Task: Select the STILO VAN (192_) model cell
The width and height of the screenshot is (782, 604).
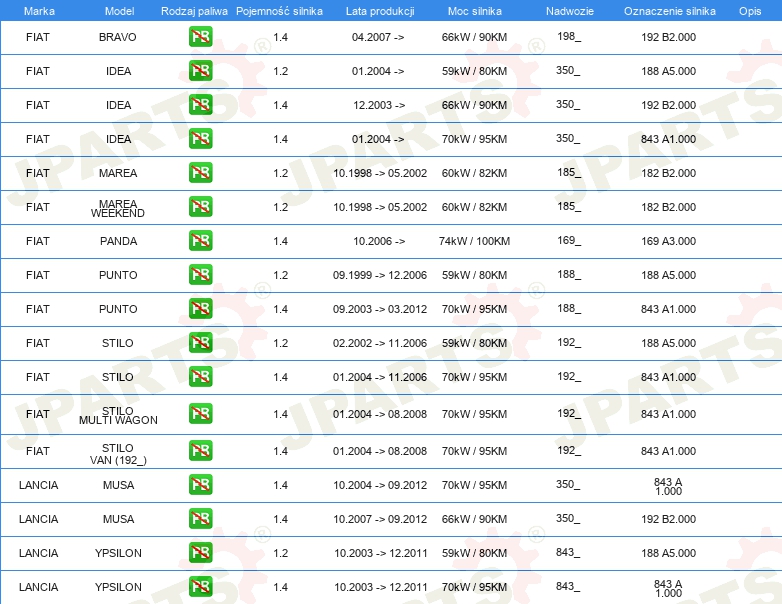Action: pyautogui.click(x=118, y=454)
